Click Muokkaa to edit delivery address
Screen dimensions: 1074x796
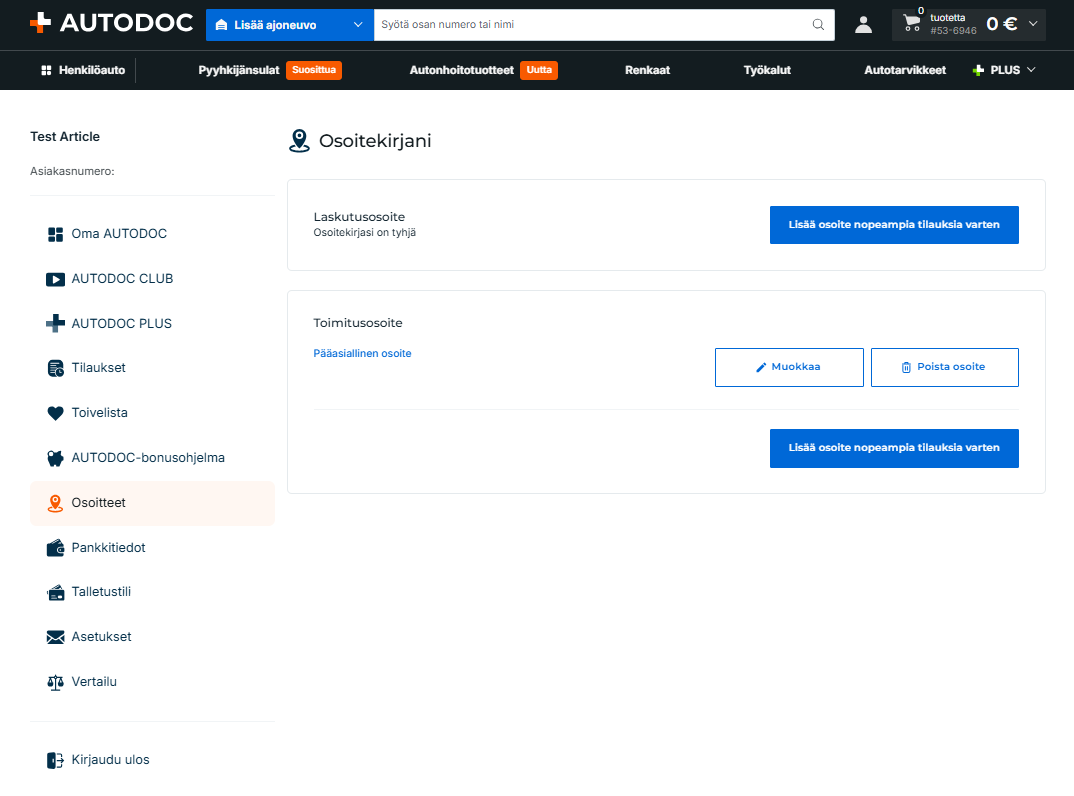(789, 367)
